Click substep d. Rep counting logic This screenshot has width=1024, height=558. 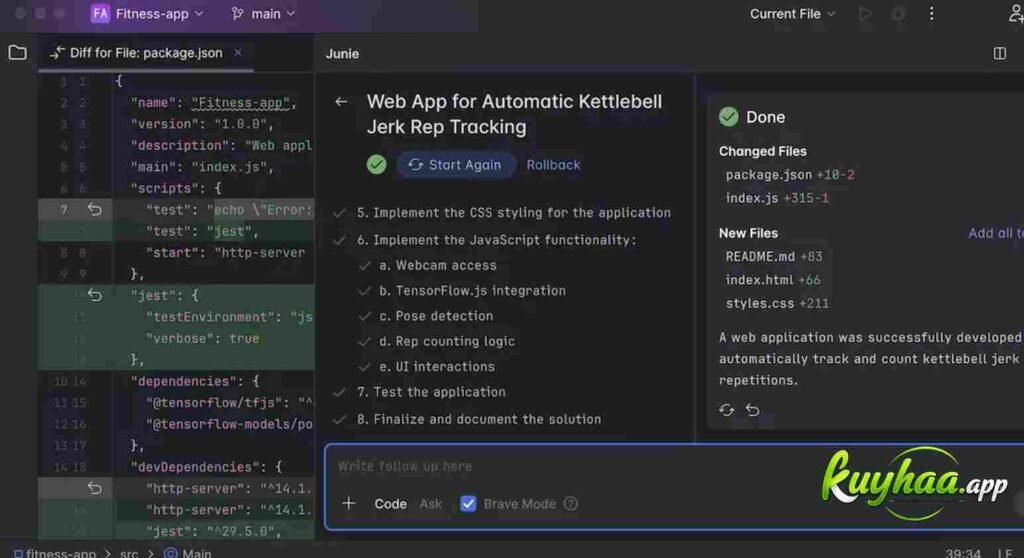point(447,342)
